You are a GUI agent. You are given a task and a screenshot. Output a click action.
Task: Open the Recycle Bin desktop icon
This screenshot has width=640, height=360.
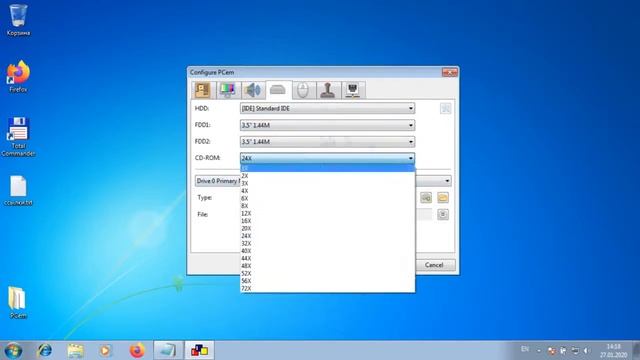[x=18, y=20]
